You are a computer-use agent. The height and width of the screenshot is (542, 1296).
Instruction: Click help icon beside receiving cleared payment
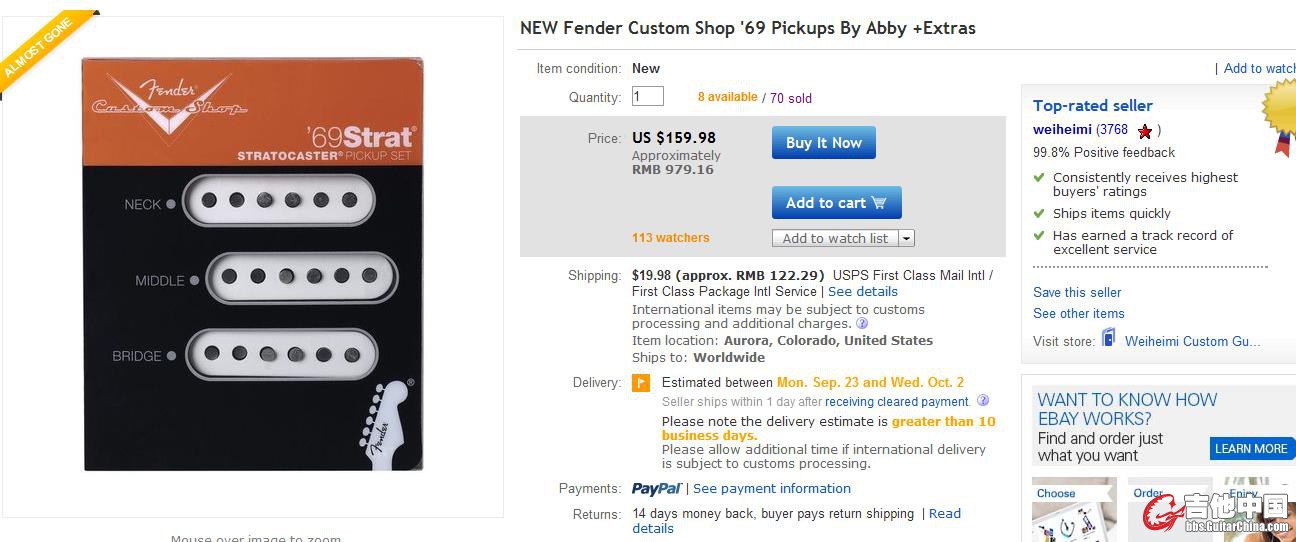click(x=982, y=401)
